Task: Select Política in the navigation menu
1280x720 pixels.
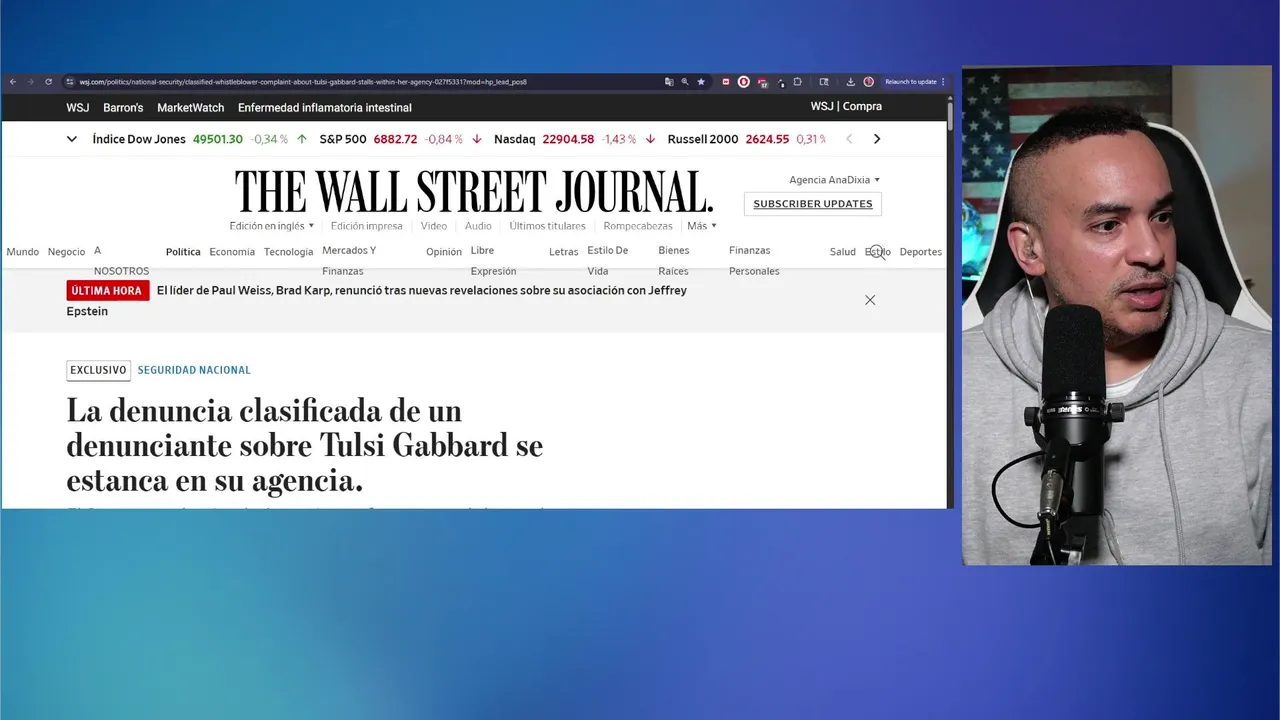Action: [x=183, y=252]
